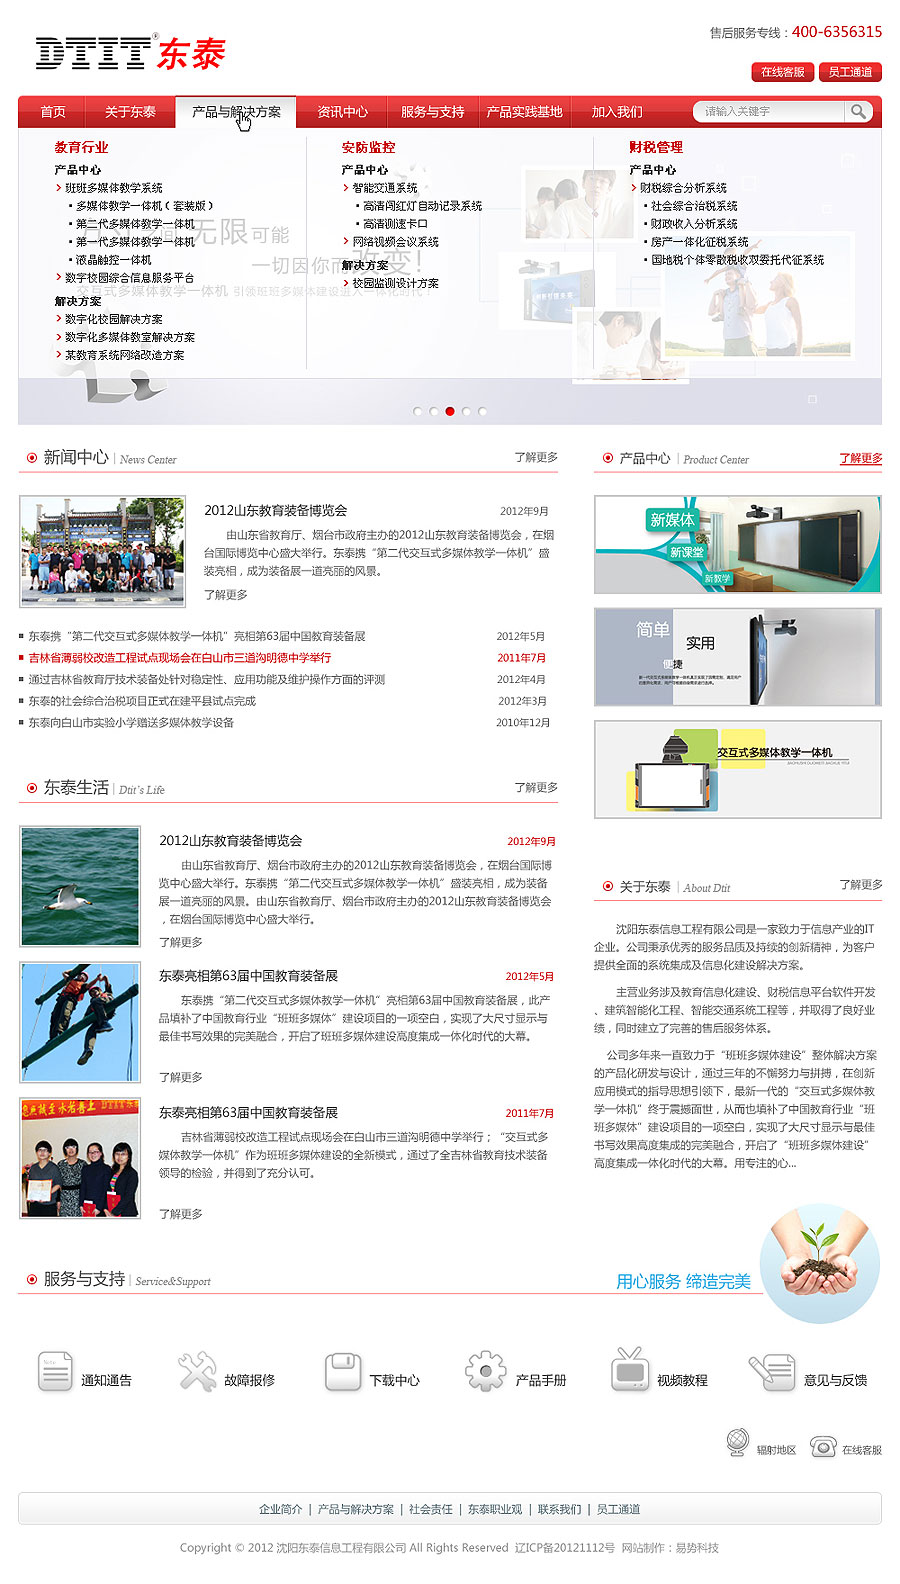Click the 意见与反馈 feedback icon
This screenshot has width=900, height=1584.
[771, 1371]
